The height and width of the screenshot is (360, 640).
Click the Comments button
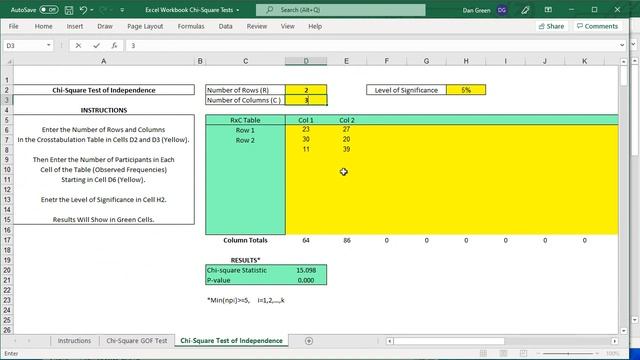[598, 26]
